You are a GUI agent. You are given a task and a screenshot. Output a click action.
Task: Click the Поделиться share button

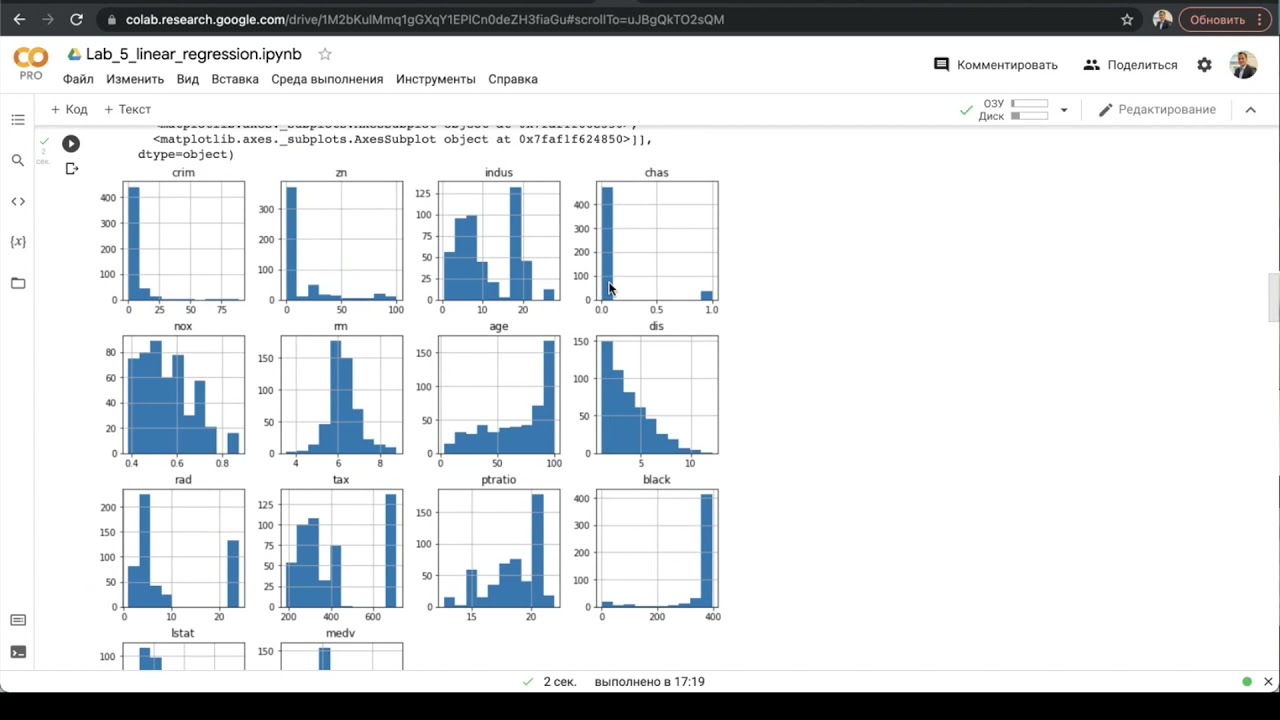point(1130,64)
